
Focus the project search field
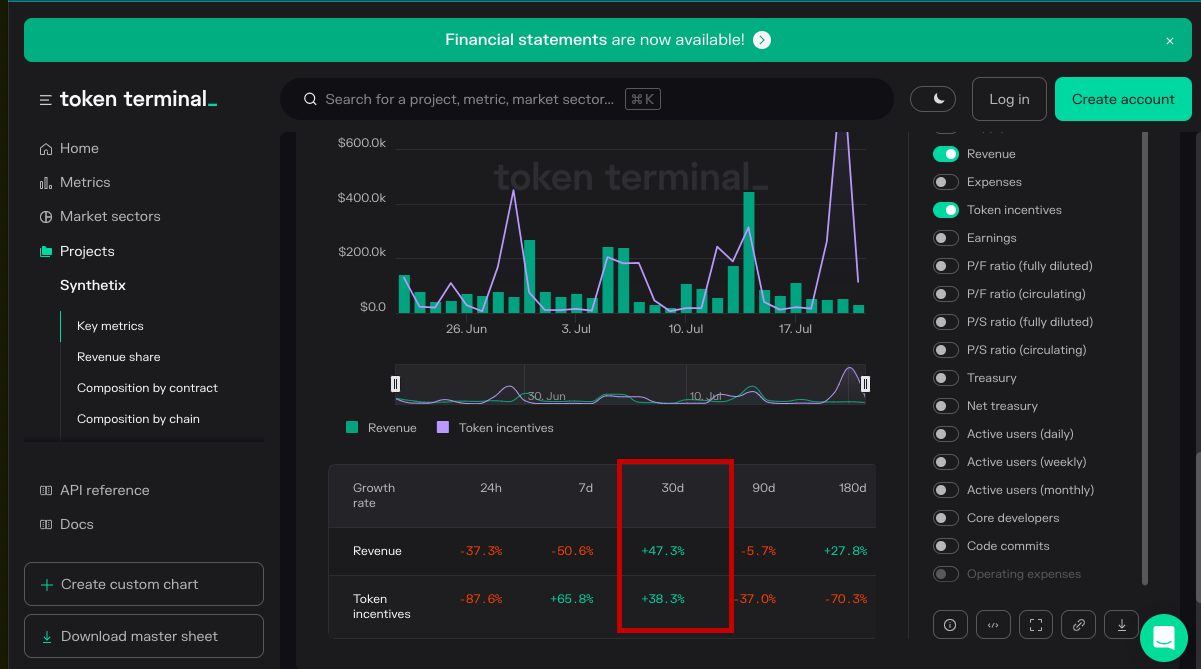[x=587, y=99]
